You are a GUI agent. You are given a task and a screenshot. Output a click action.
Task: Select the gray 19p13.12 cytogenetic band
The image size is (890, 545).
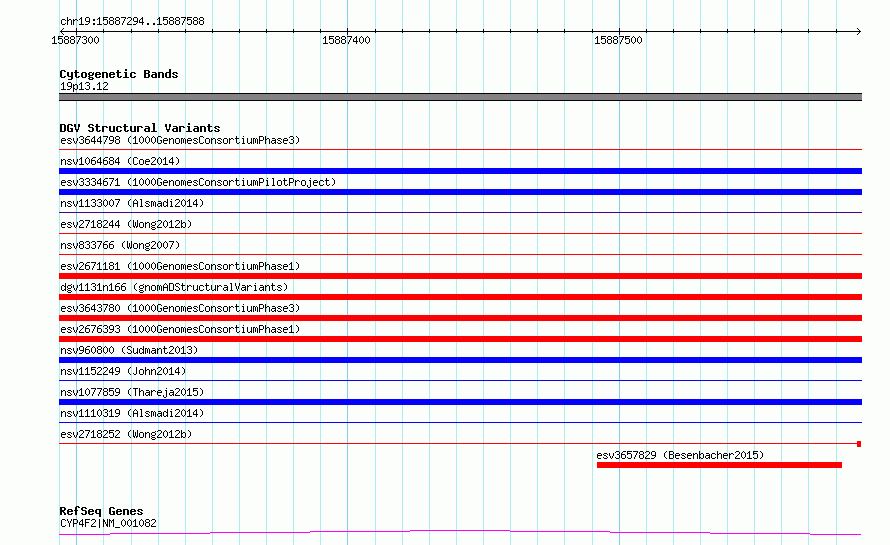pyautogui.click(x=460, y=97)
